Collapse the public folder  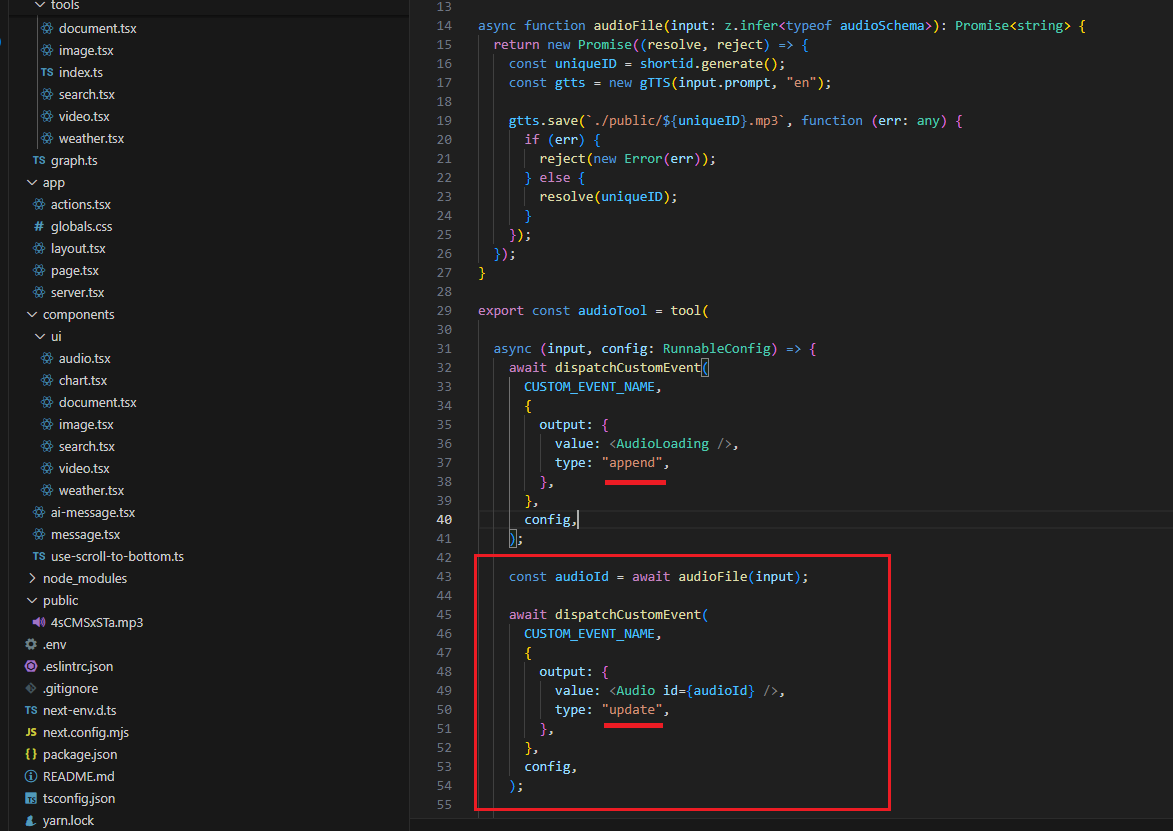[32, 601]
